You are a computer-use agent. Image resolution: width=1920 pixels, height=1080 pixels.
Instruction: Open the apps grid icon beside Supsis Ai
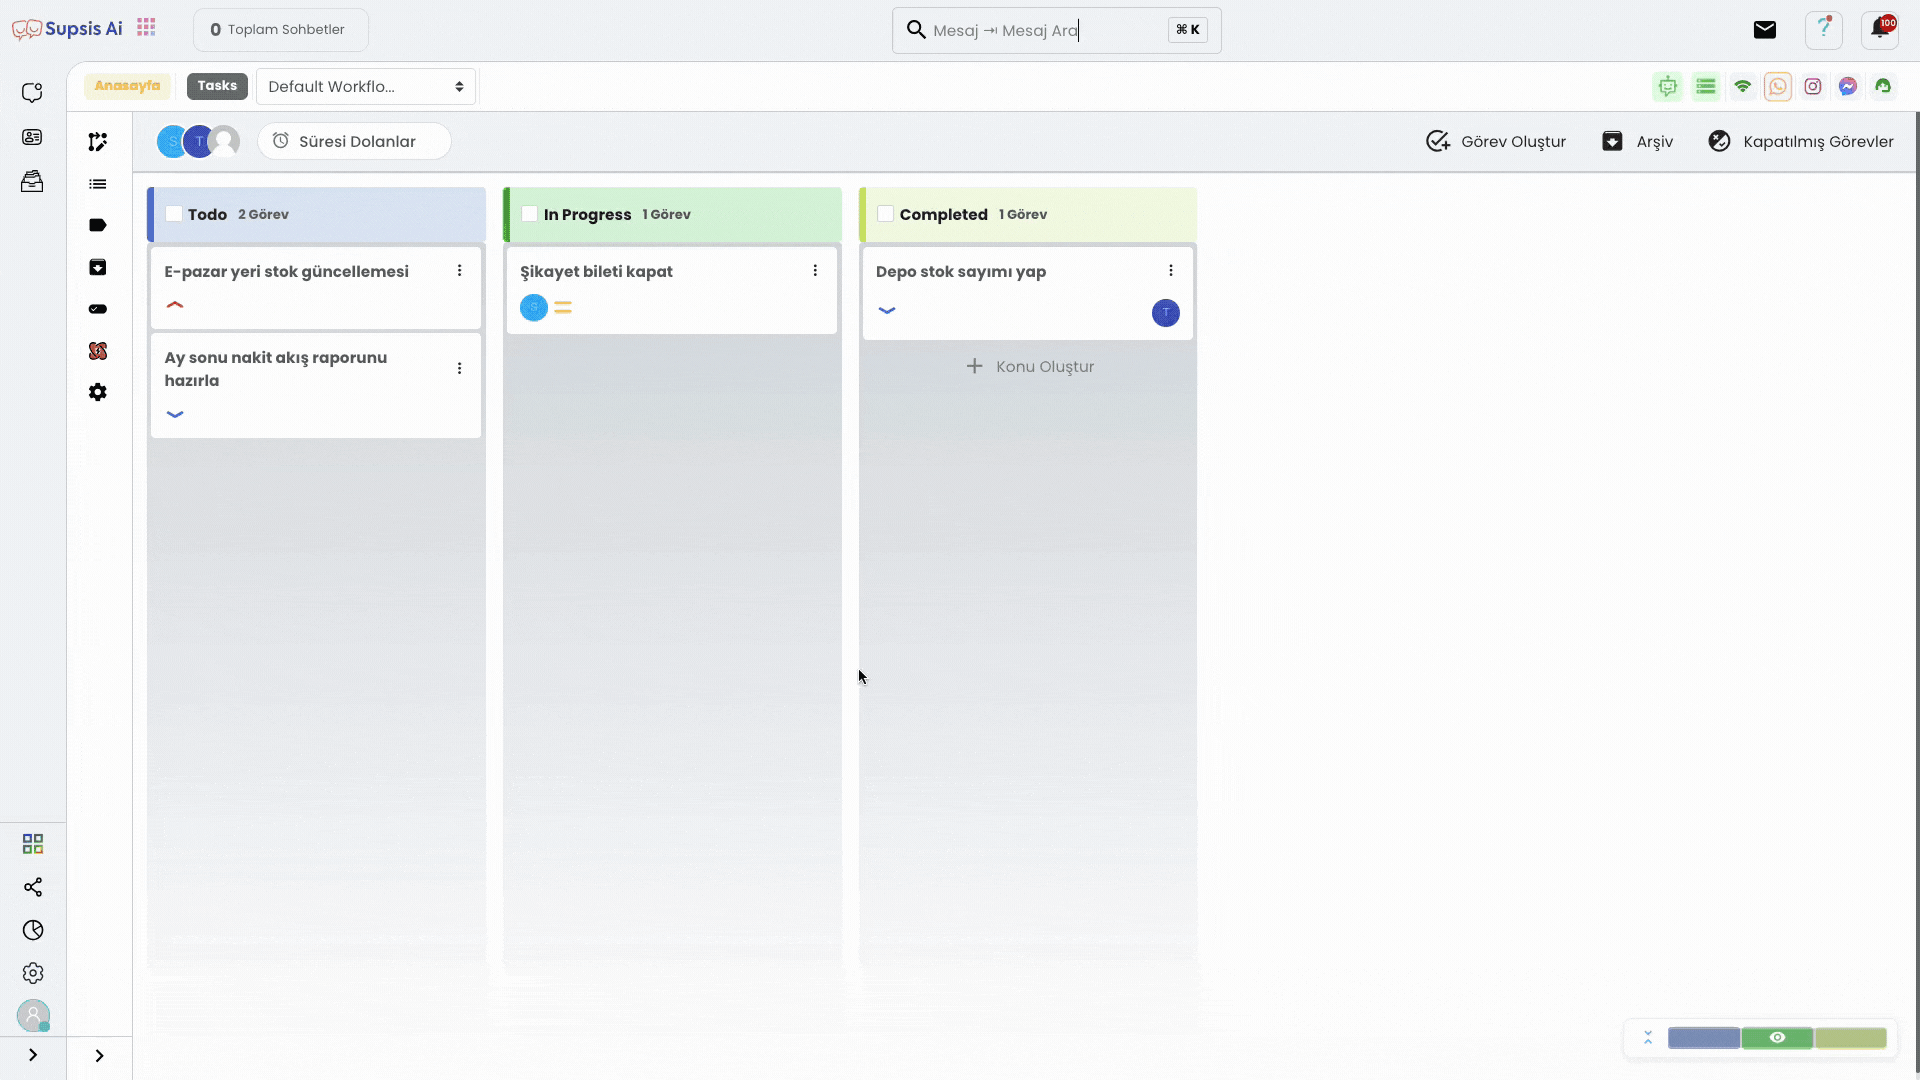coord(146,28)
